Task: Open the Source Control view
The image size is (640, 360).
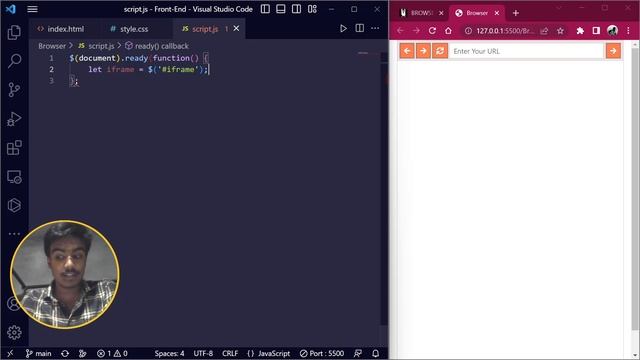Action: (x=14, y=89)
